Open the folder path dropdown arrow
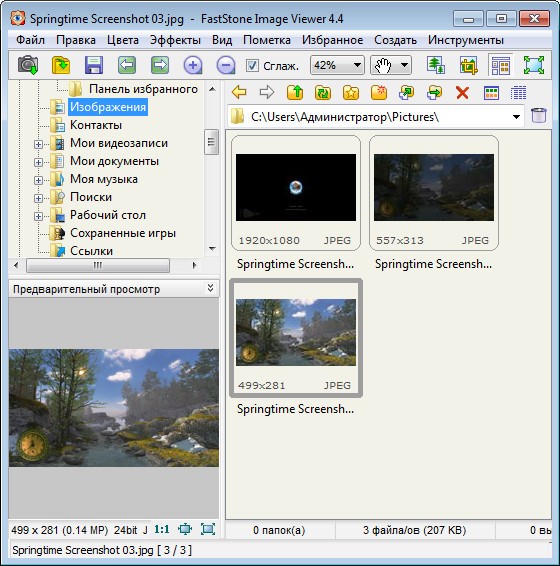The height and width of the screenshot is (566, 560). click(516, 117)
